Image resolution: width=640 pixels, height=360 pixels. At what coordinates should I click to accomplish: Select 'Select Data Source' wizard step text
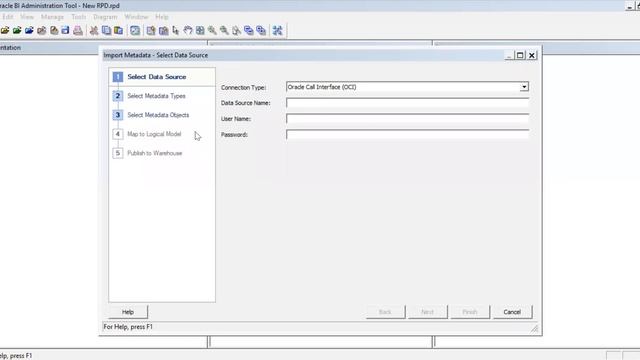pos(157,77)
